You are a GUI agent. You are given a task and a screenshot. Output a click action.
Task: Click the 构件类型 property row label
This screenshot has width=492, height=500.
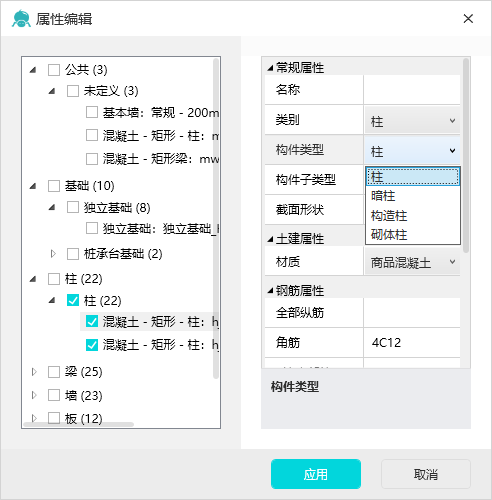click(299, 150)
